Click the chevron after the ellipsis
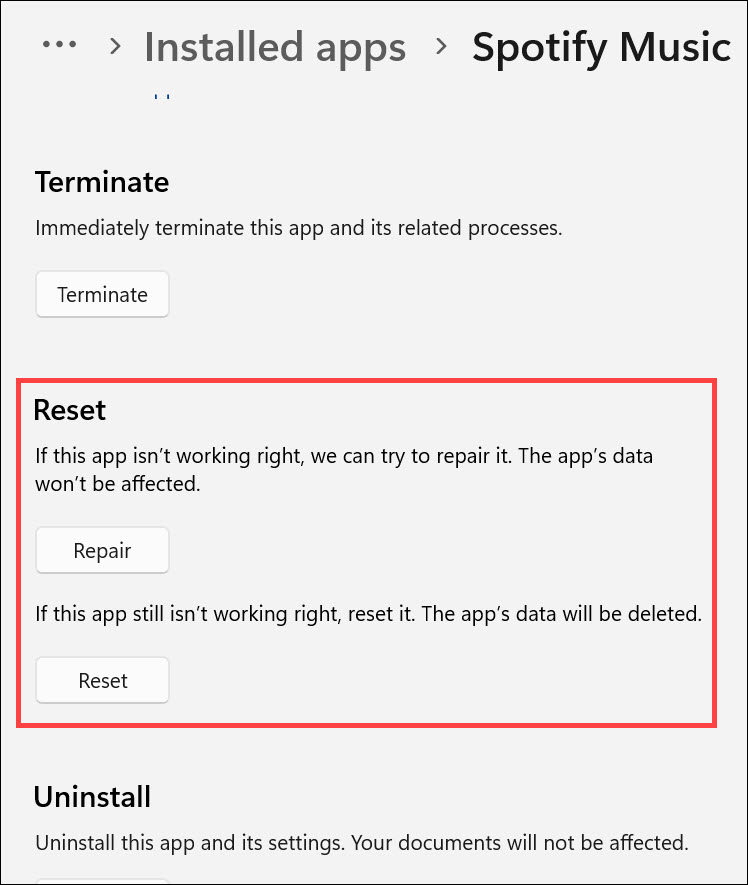748x885 pixels. click(x=115, y=46)
